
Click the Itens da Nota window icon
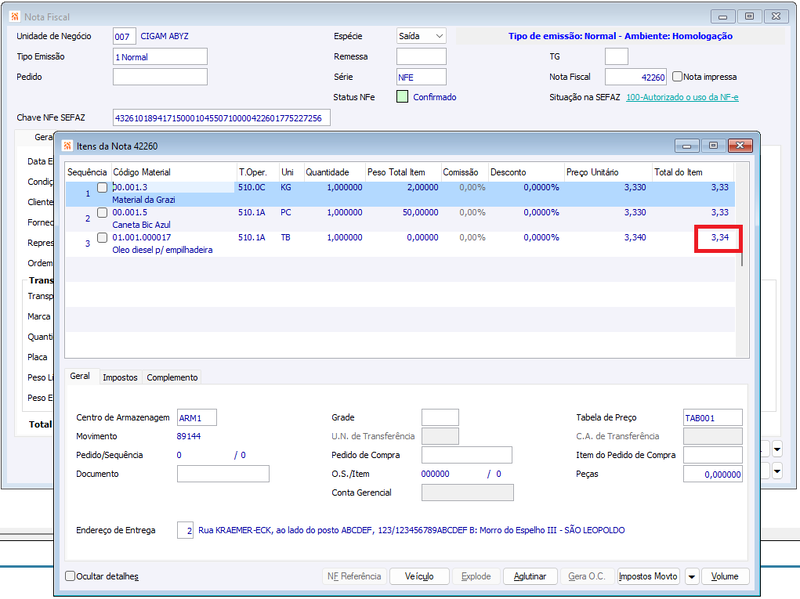coord(67,146)
